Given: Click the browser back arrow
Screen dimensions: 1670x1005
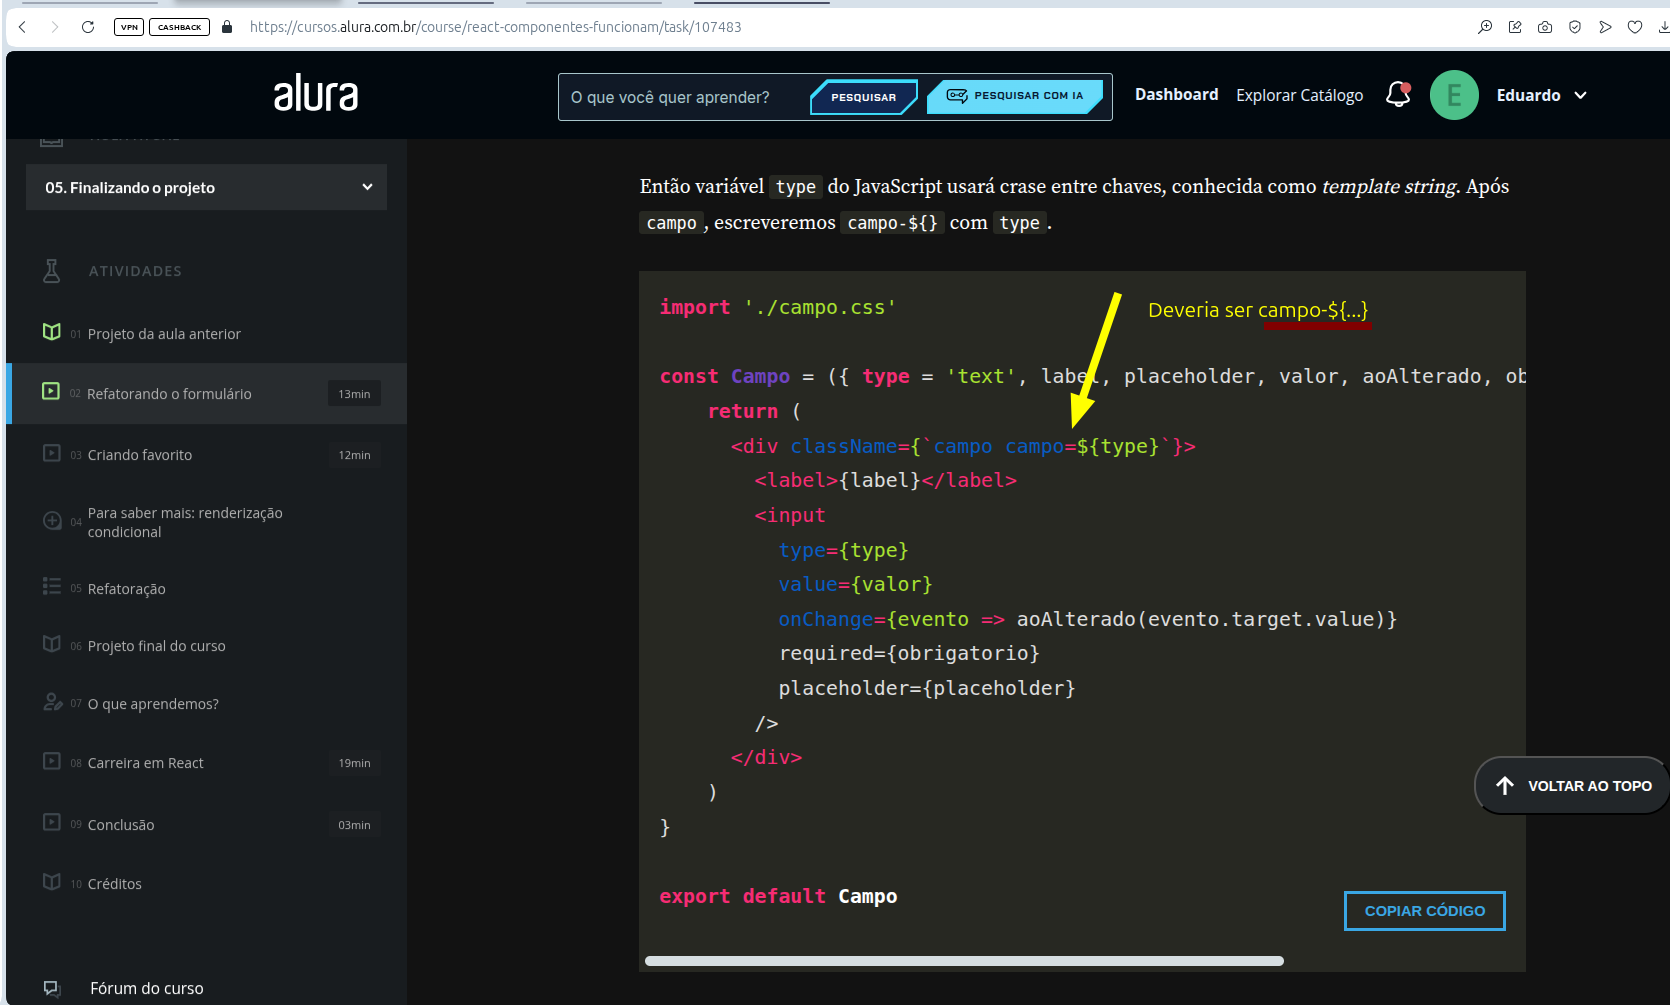Looking at the screenshot, I should (23, 27).
